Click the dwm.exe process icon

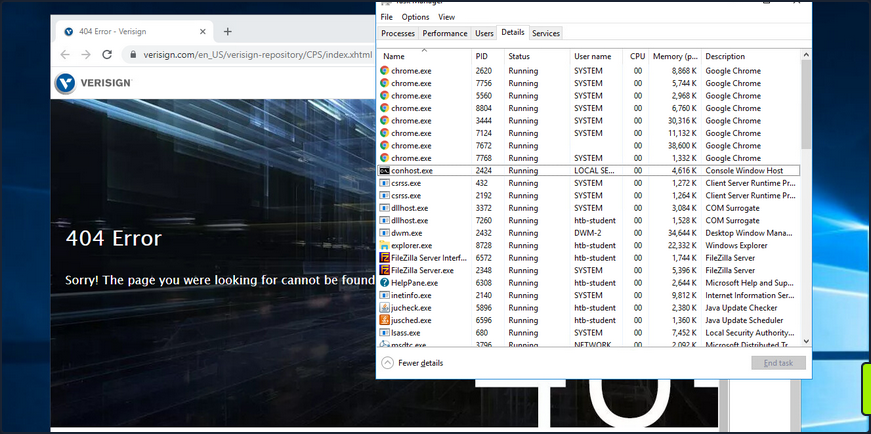pyautogui.click(x=384, y=233)
